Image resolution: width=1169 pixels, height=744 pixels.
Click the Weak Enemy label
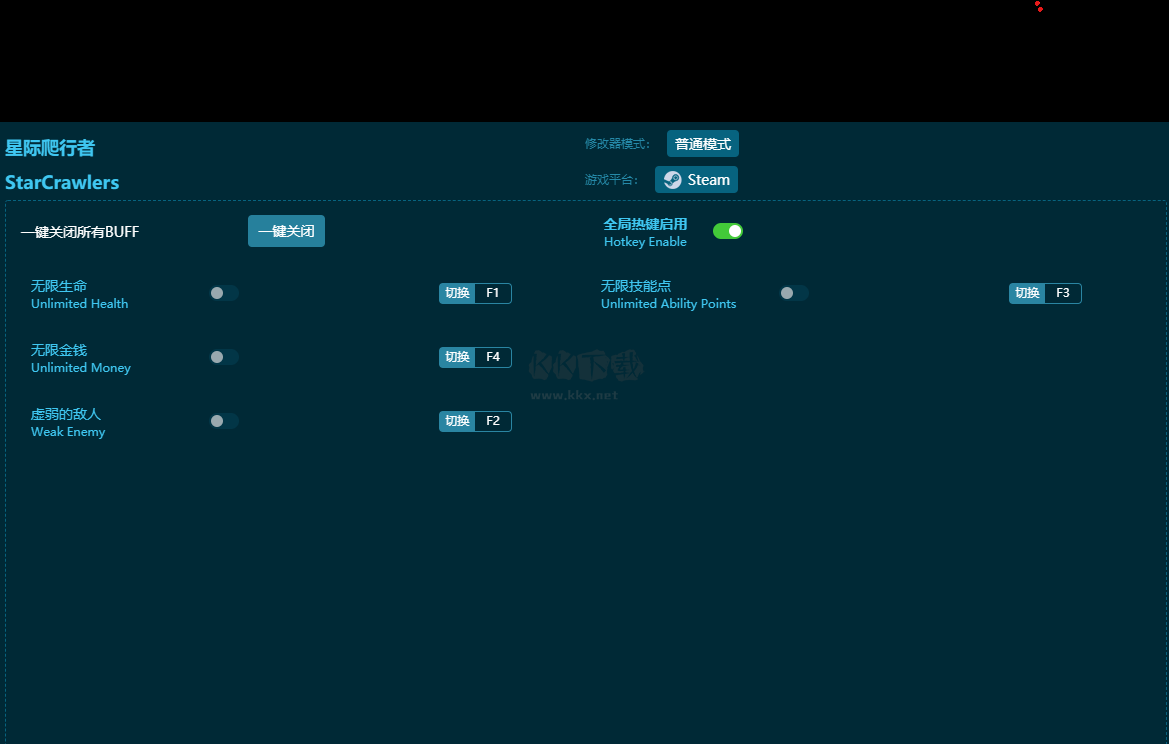pyautogui.click(x=68, y=432)
